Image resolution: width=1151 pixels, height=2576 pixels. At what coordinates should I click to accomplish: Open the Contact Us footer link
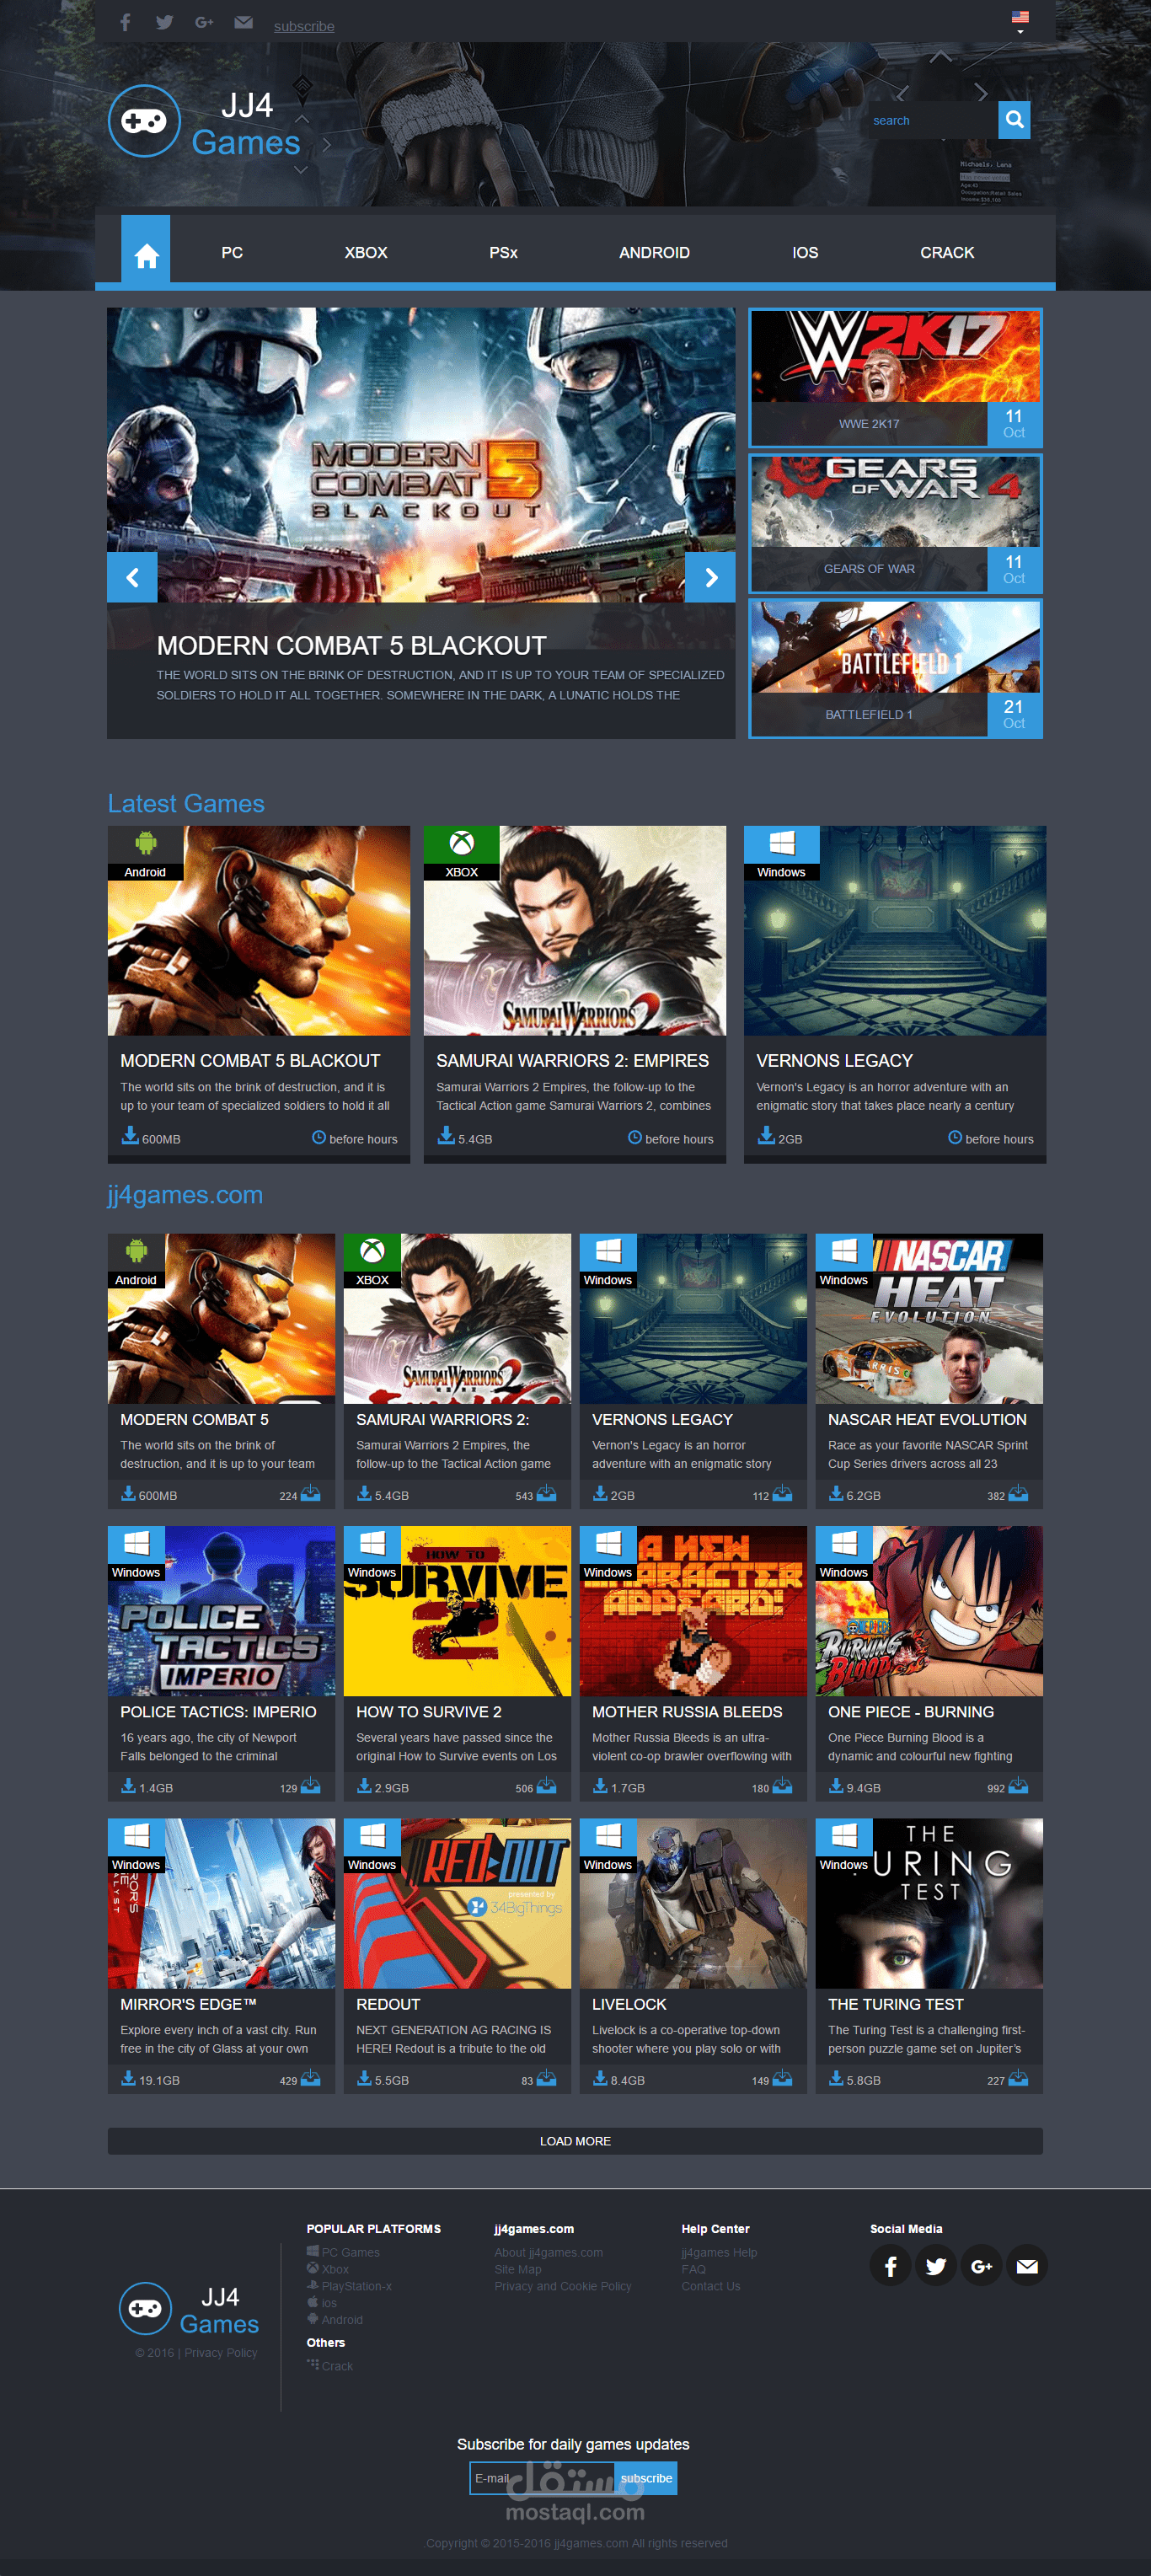[x=711, y=2286]
